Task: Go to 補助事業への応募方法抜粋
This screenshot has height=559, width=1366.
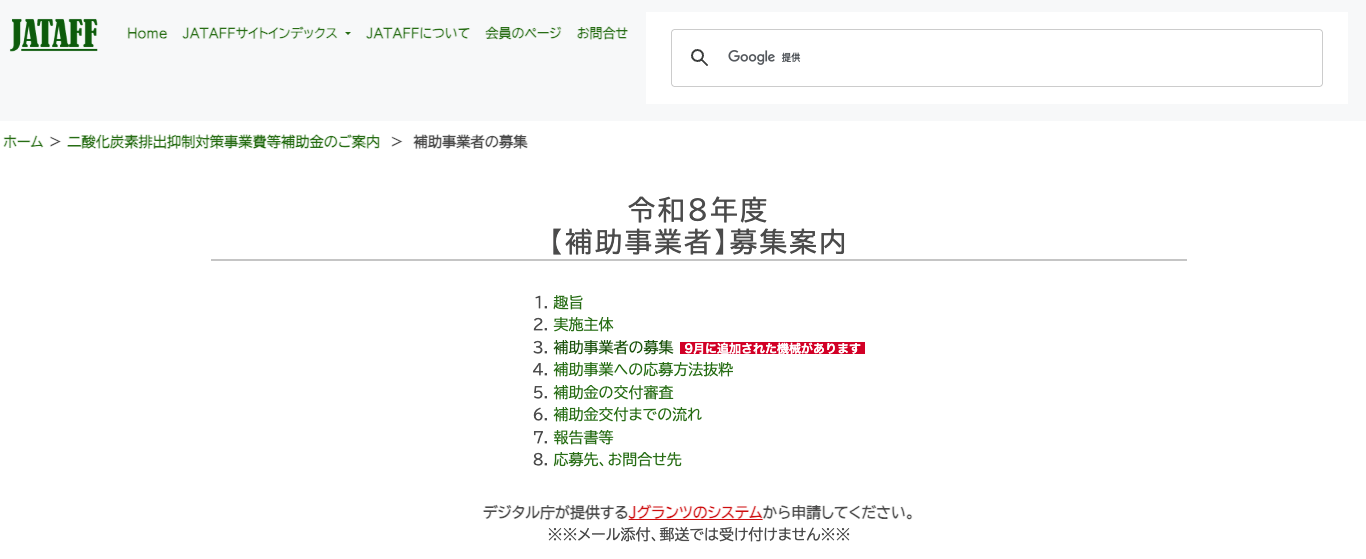Action: [643, 370]
